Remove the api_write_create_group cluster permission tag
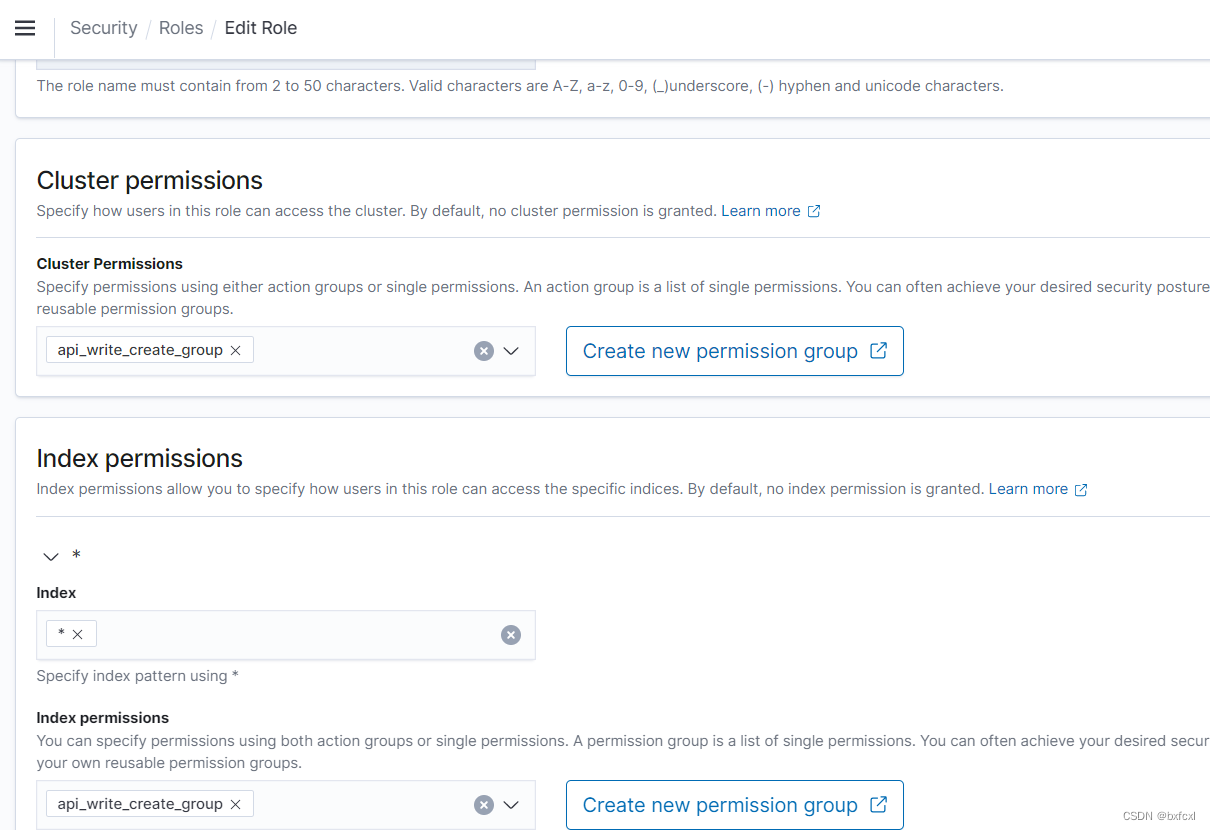The width and height of the screenshot is (1210, 830). [236, 350]
